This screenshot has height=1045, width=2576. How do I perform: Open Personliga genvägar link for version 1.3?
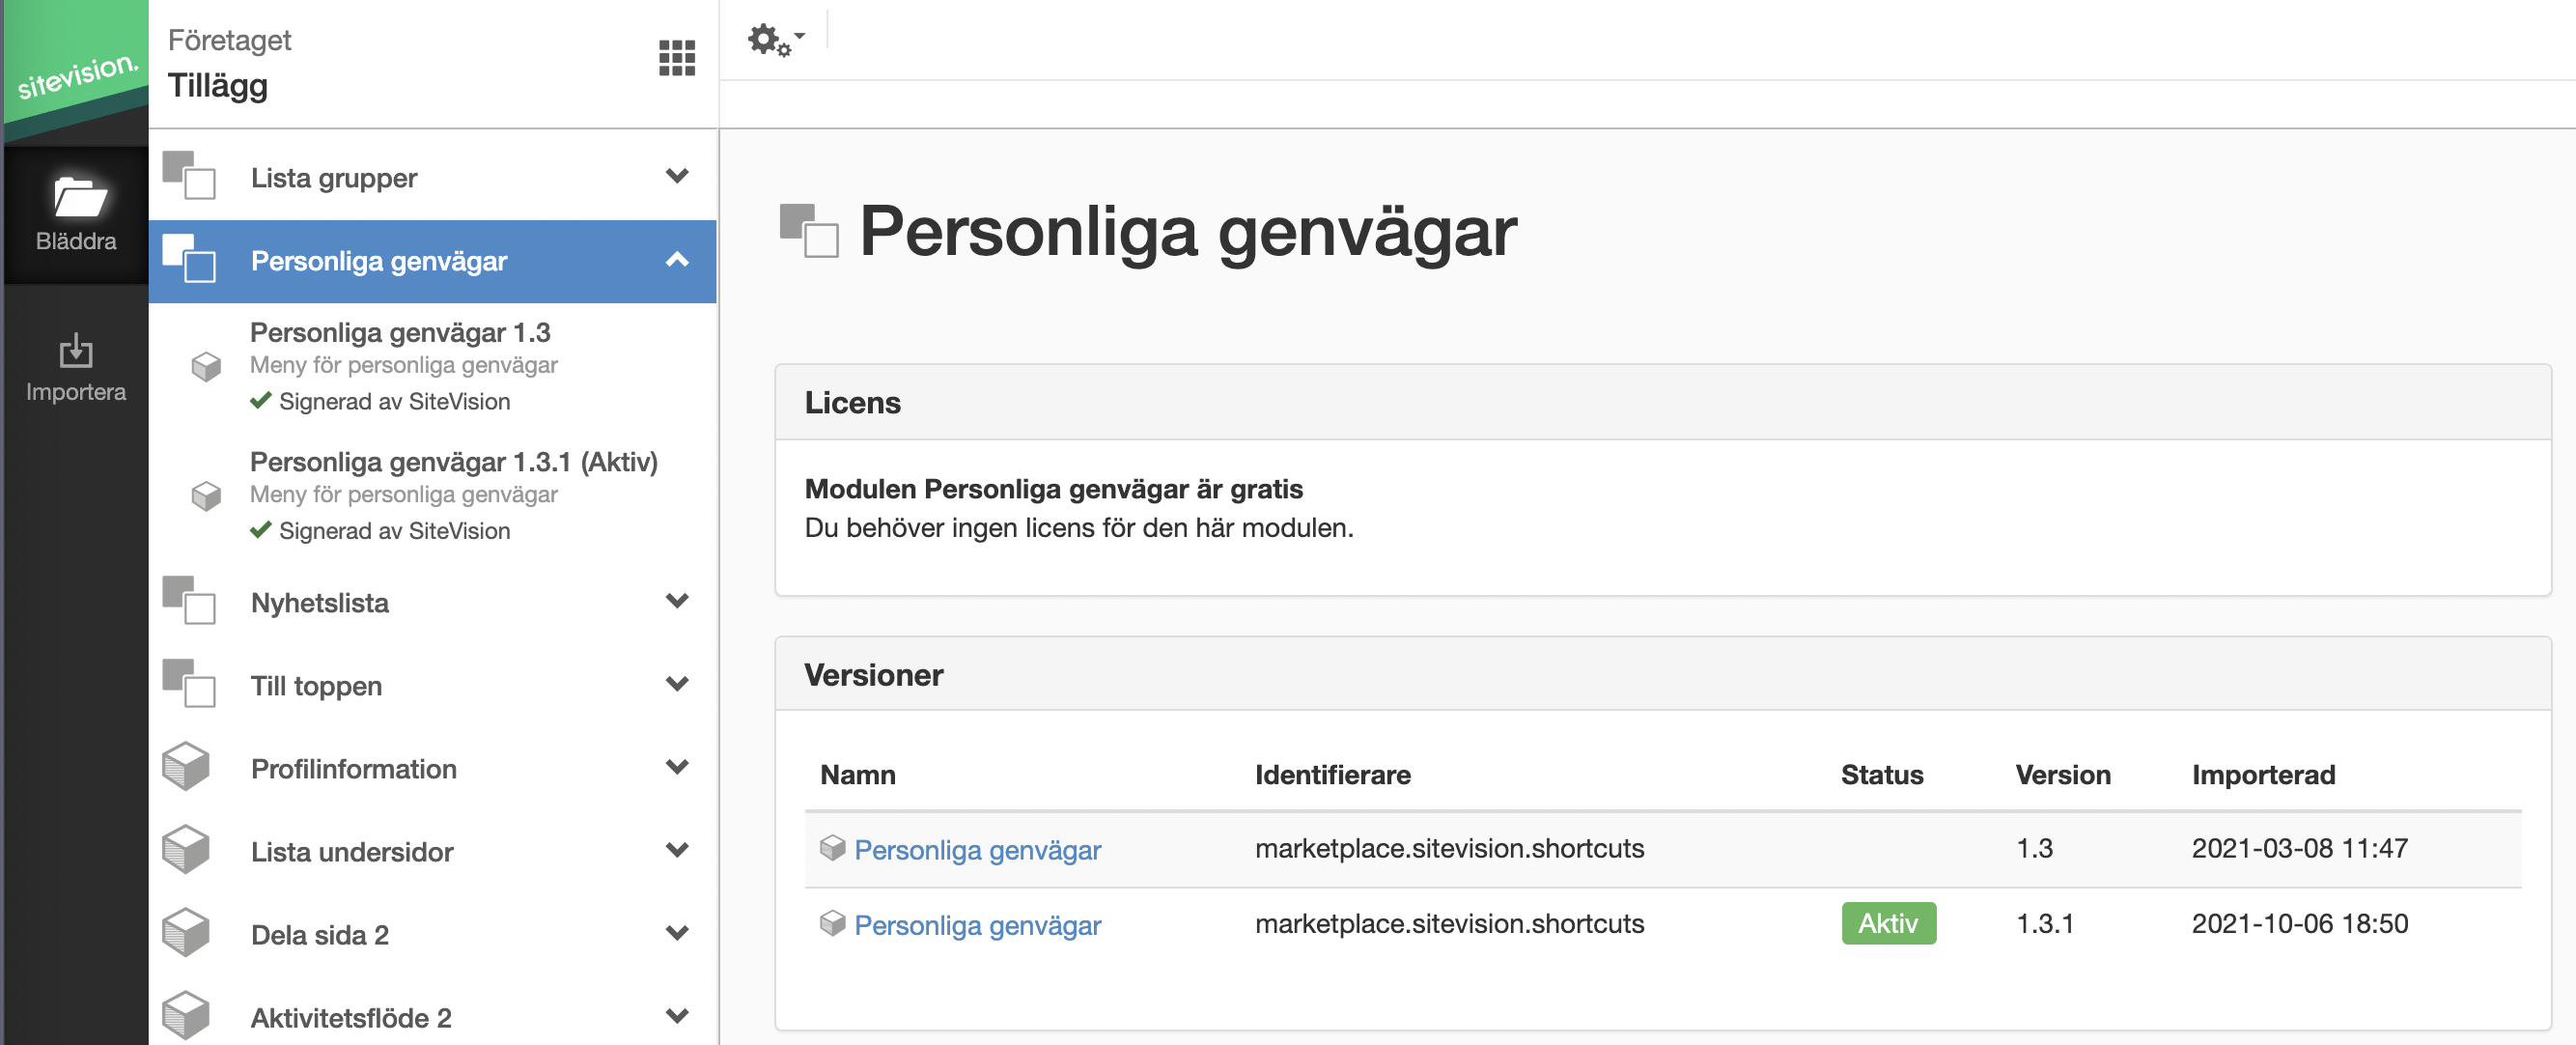pos(977,850)
